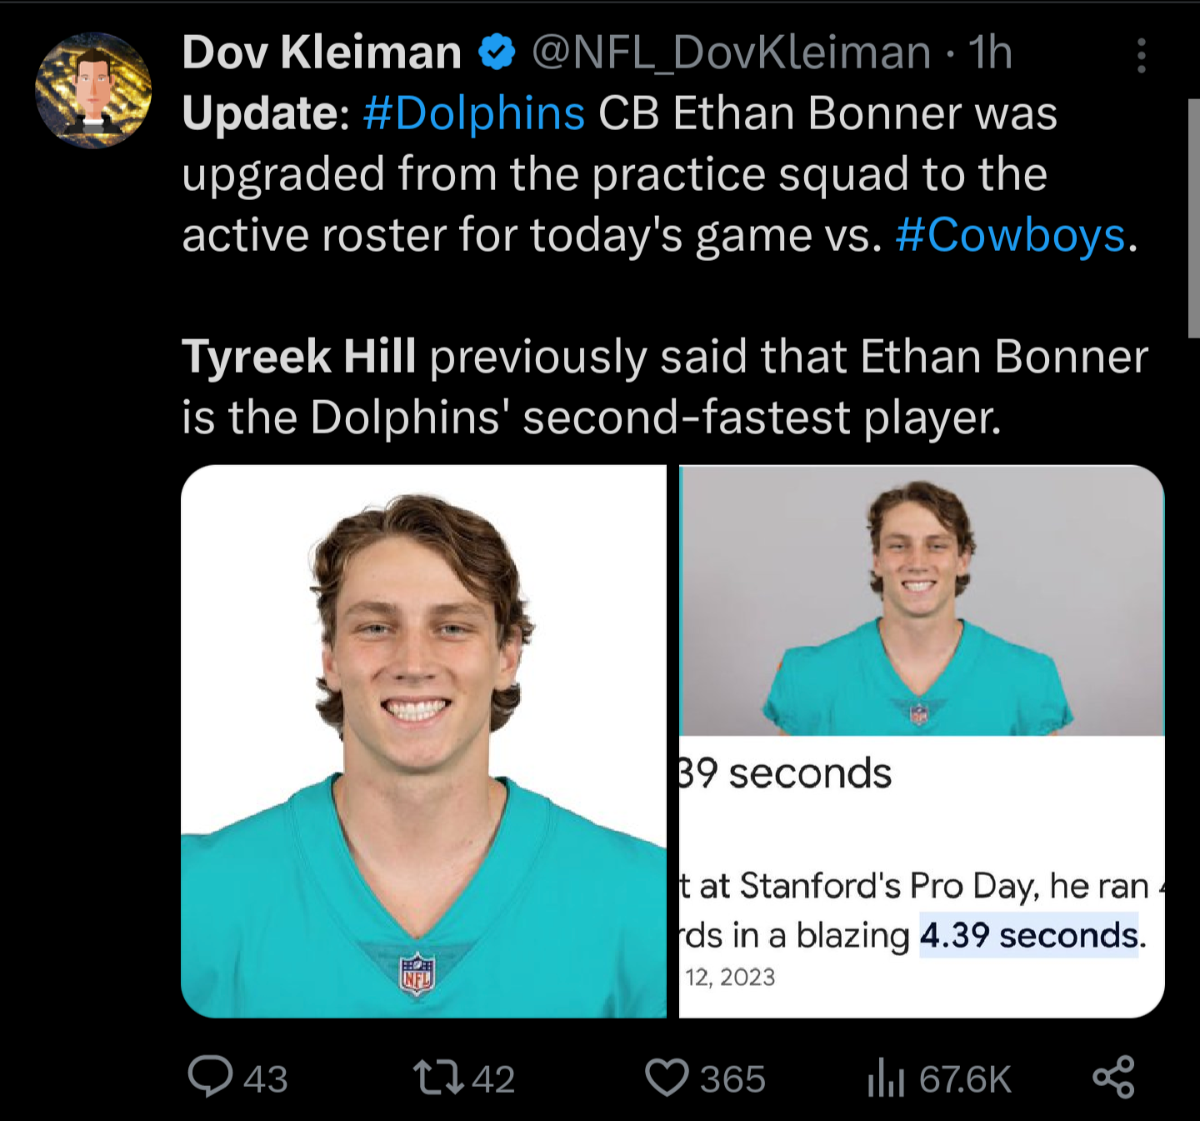This screenshot has height=1121, width=1200.
Task: Open the @NFL_DovKleiman handle
Action: click(x=731, y=53)
